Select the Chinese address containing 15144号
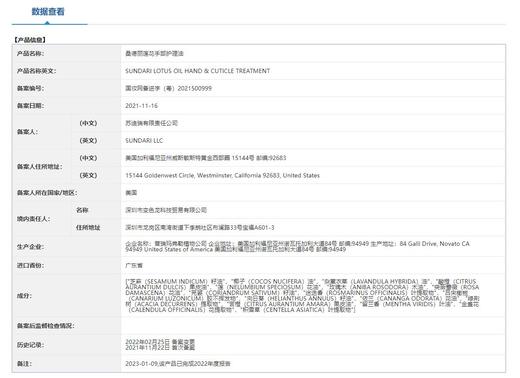 point(206,158)
